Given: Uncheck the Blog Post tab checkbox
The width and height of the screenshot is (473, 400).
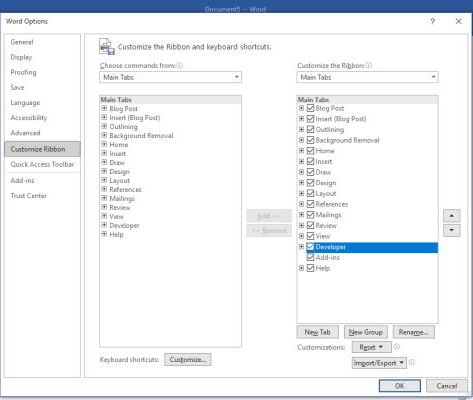Looking at the screenshot, I should (x=310, y=108).
